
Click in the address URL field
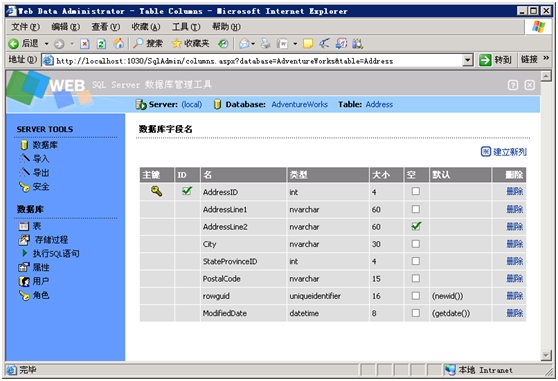[x=252, y=60]
